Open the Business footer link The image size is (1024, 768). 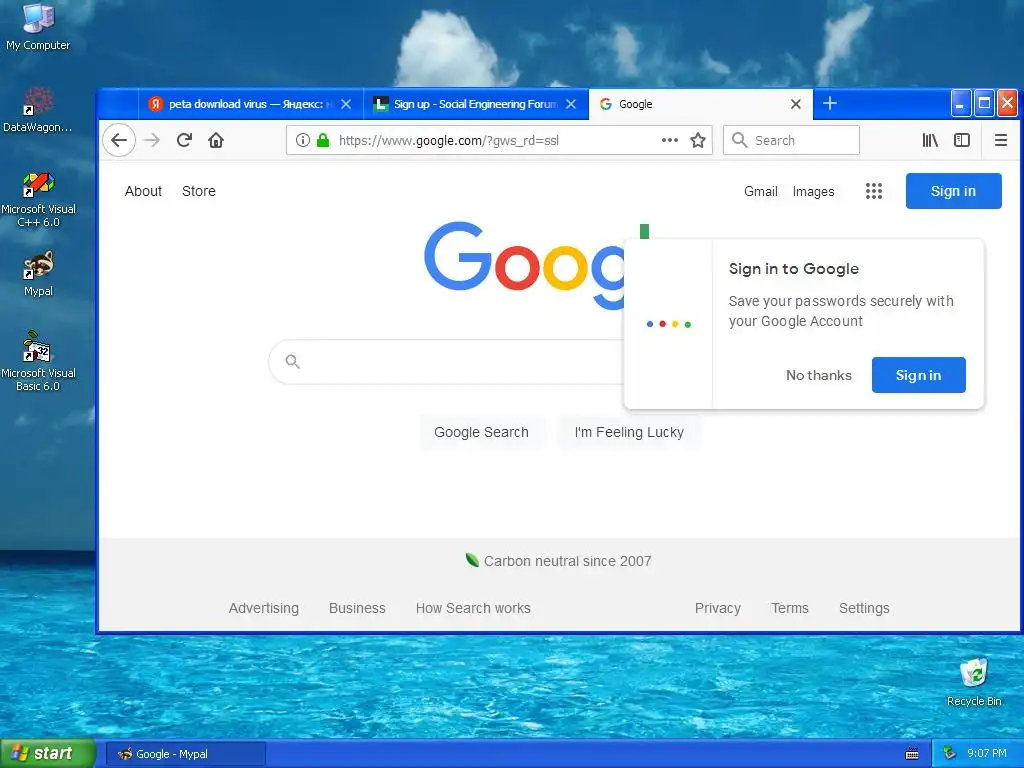(x=357, y=608)
